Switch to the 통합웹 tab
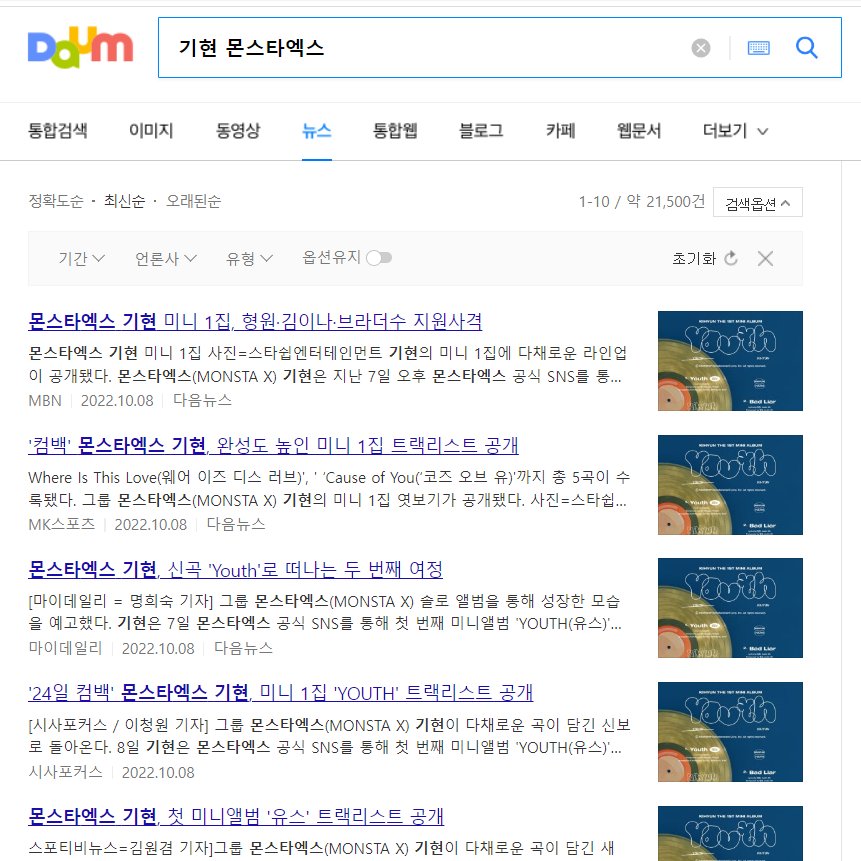 [x=395, y=131]
